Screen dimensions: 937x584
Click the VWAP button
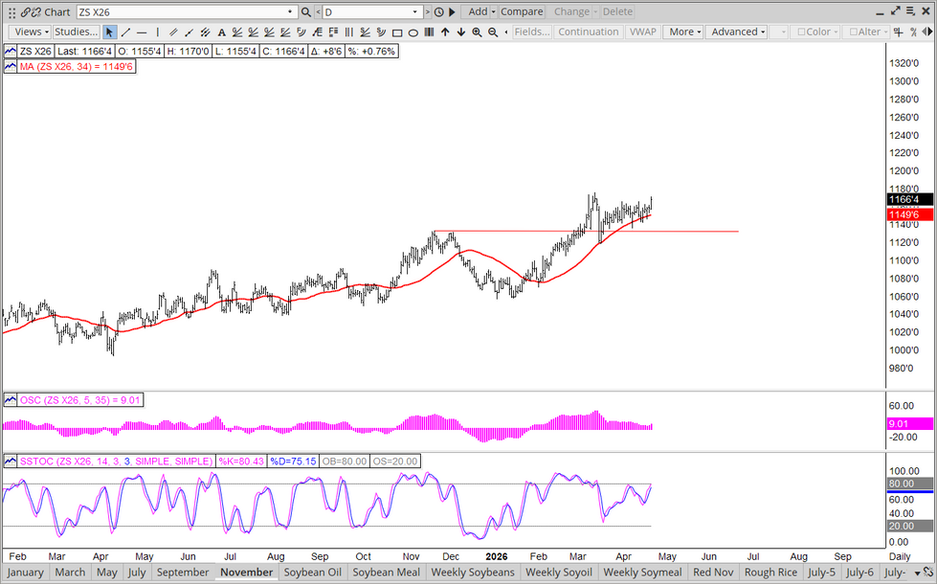(643, 32)
